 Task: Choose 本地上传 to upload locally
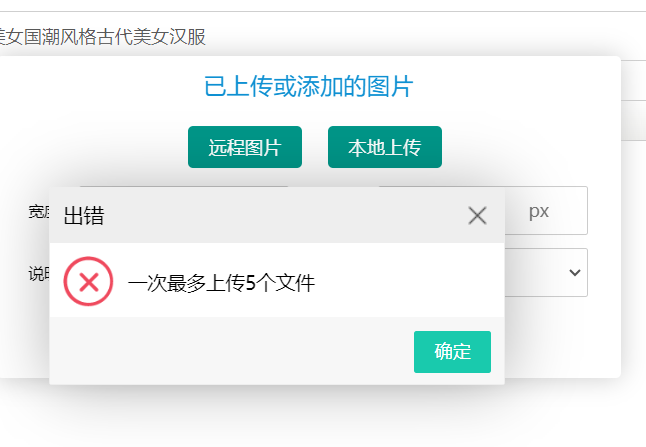coord(384,148)
